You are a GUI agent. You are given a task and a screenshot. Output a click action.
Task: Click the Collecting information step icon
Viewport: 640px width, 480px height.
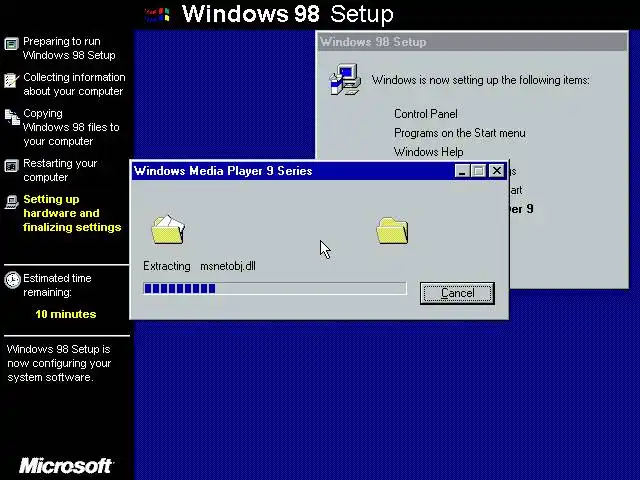[x=11, y=80]
